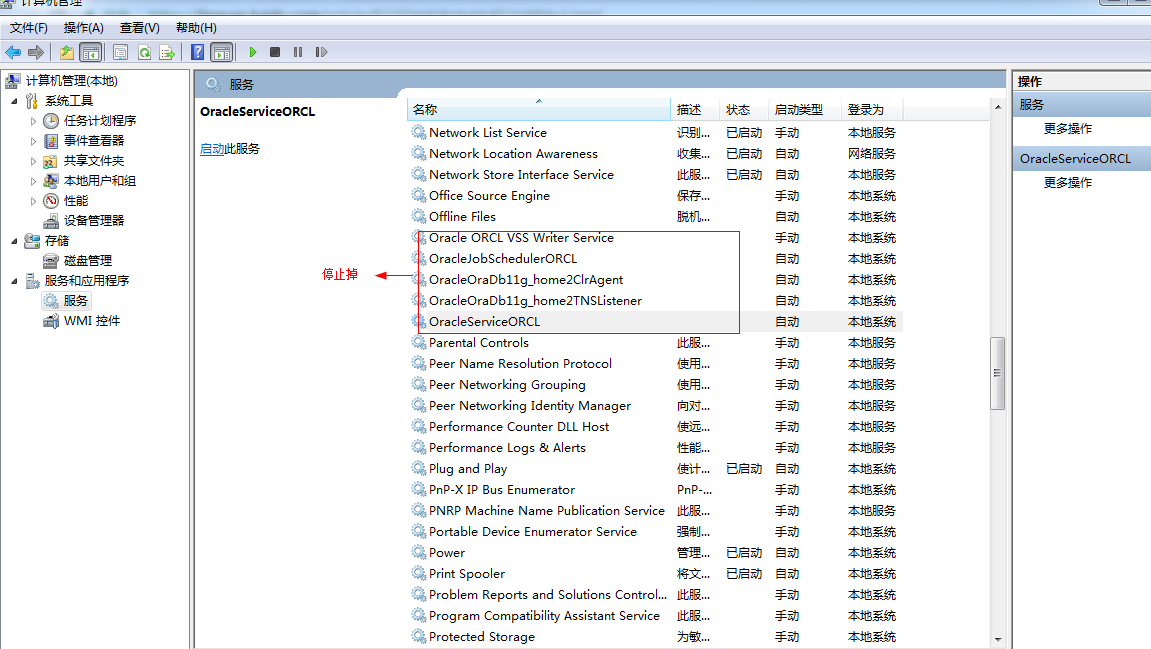Open the 操作(A) menu
Viewport: 1151px width, 649px height.
[83, 28]
